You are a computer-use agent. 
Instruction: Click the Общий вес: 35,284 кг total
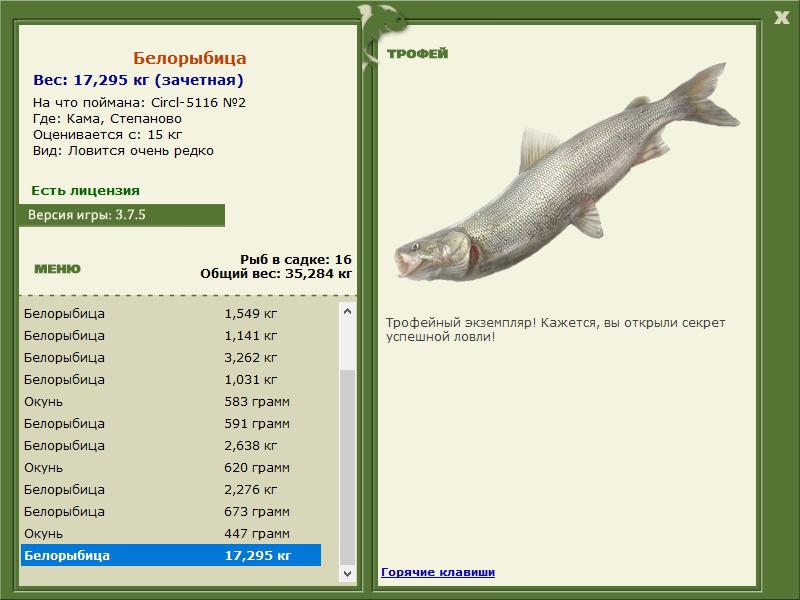(276, 273)
